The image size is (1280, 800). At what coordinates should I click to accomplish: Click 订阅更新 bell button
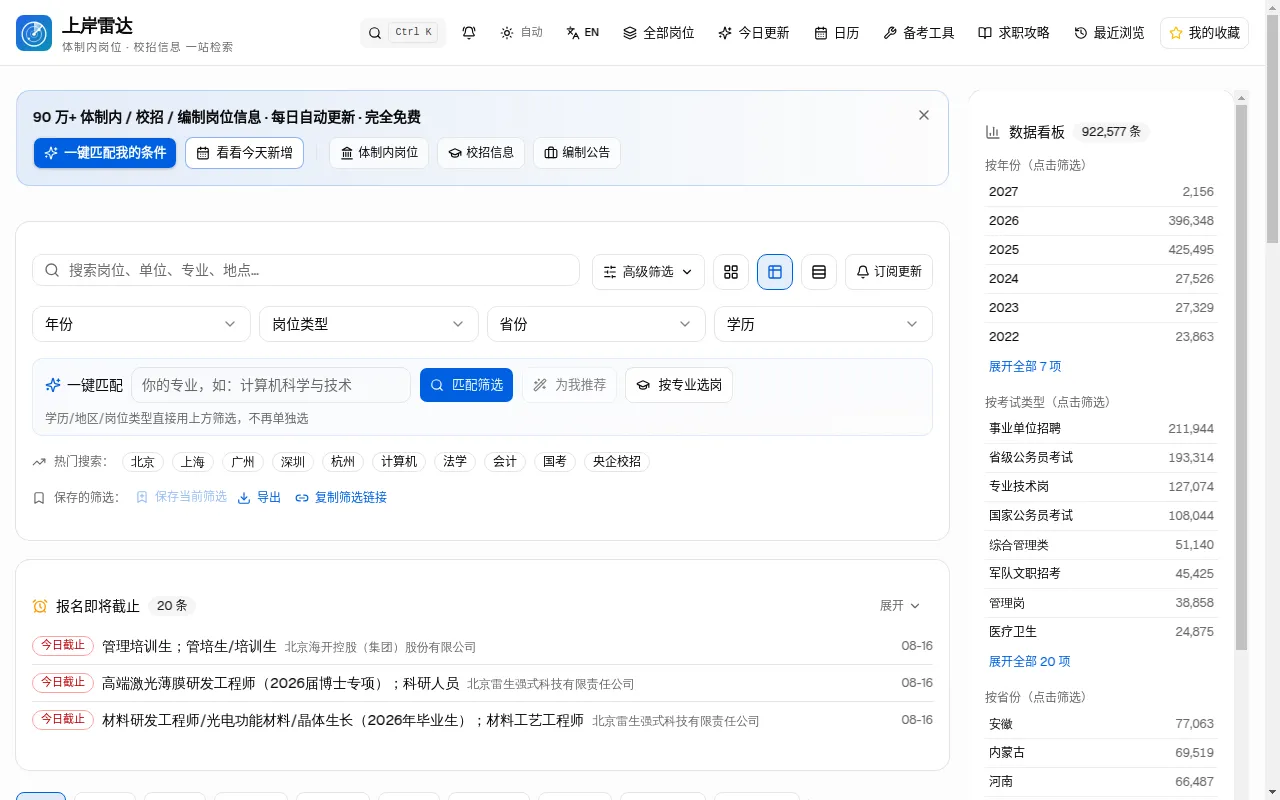pyautogui.click(x=889, y=272)
